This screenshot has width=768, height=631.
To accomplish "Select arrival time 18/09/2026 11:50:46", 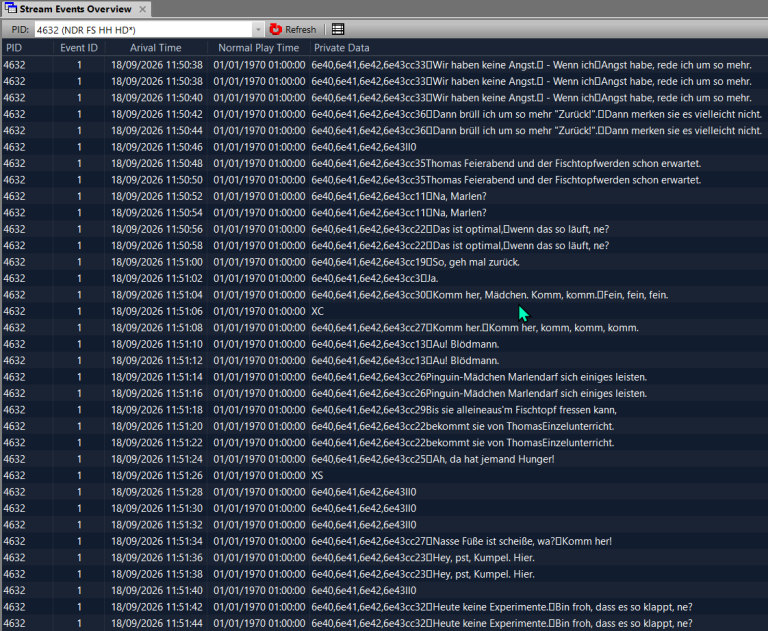I will (157, 147).
